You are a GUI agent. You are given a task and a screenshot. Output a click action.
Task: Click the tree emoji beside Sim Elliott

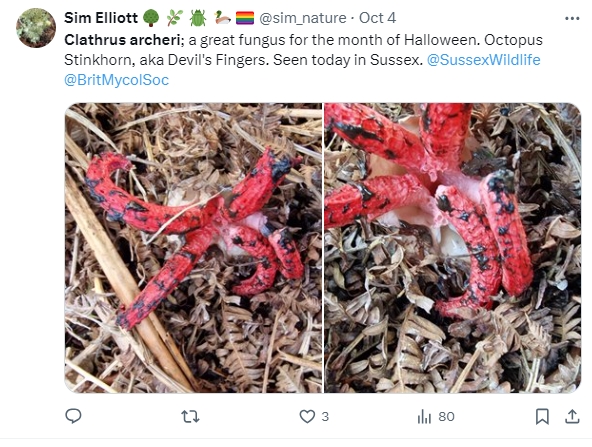coord(151,18)
